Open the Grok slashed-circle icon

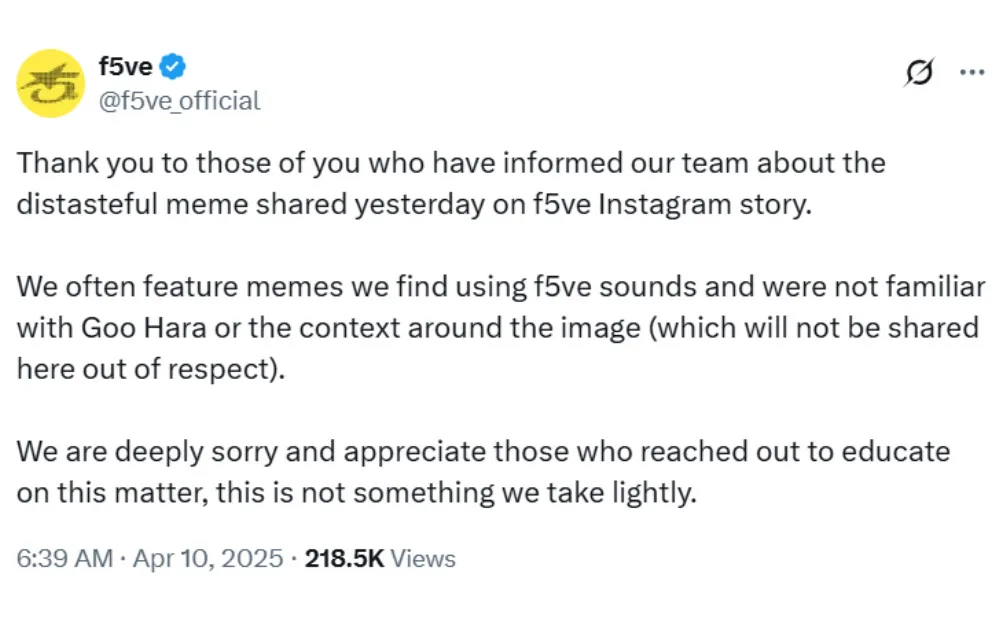coord(919,73)
